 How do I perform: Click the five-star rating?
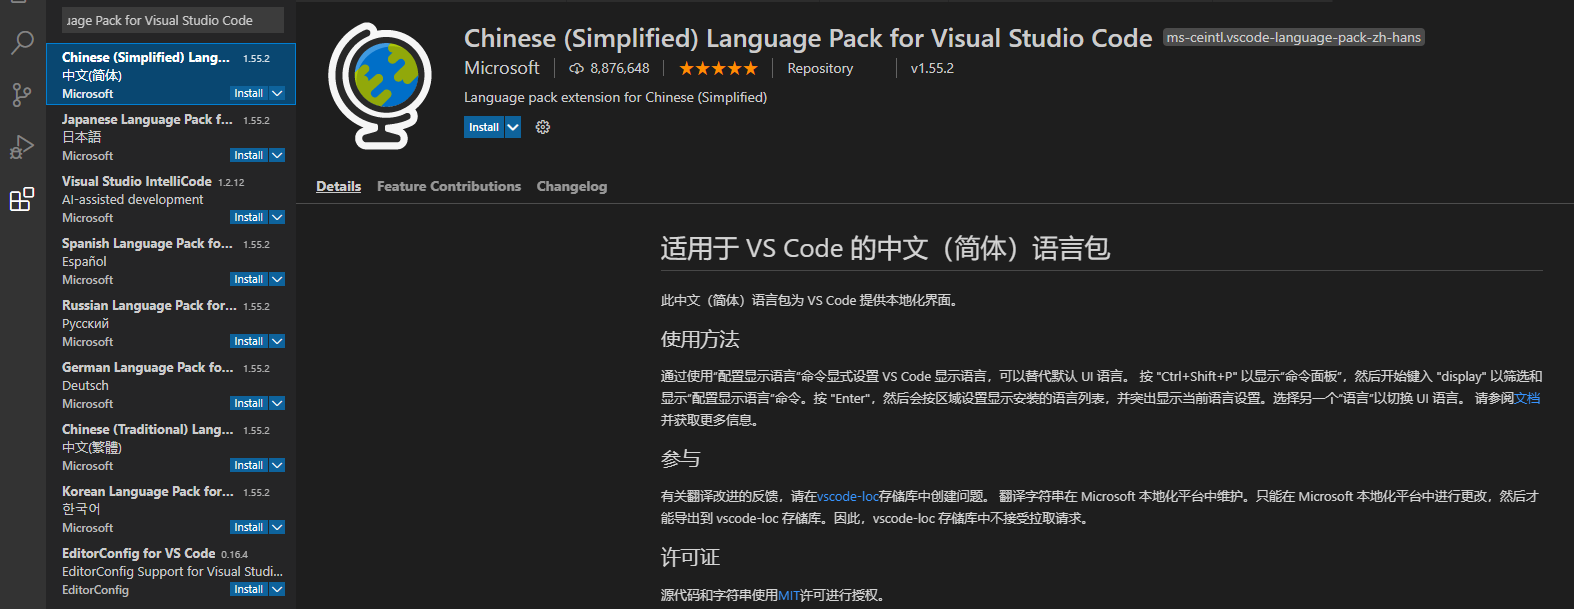coord(718,68)
